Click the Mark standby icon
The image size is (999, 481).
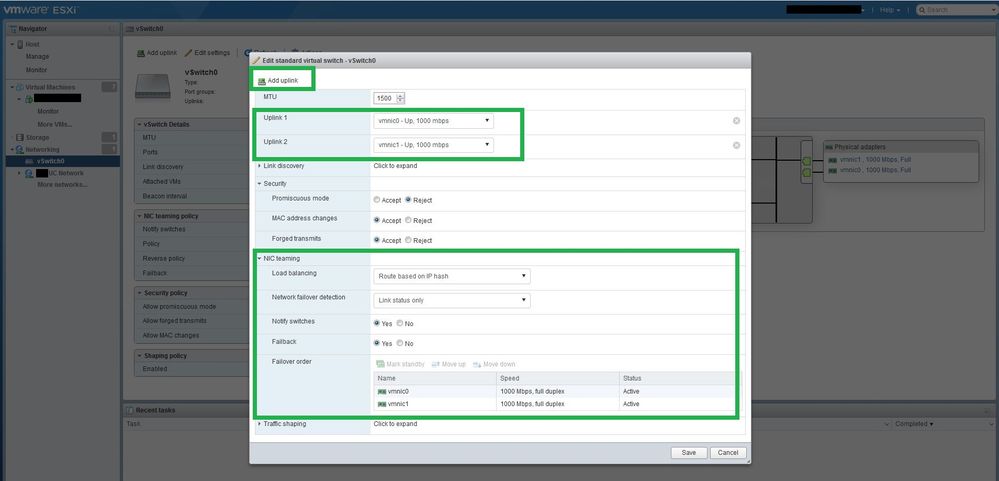pyautogui.click(x=380, y=364)
